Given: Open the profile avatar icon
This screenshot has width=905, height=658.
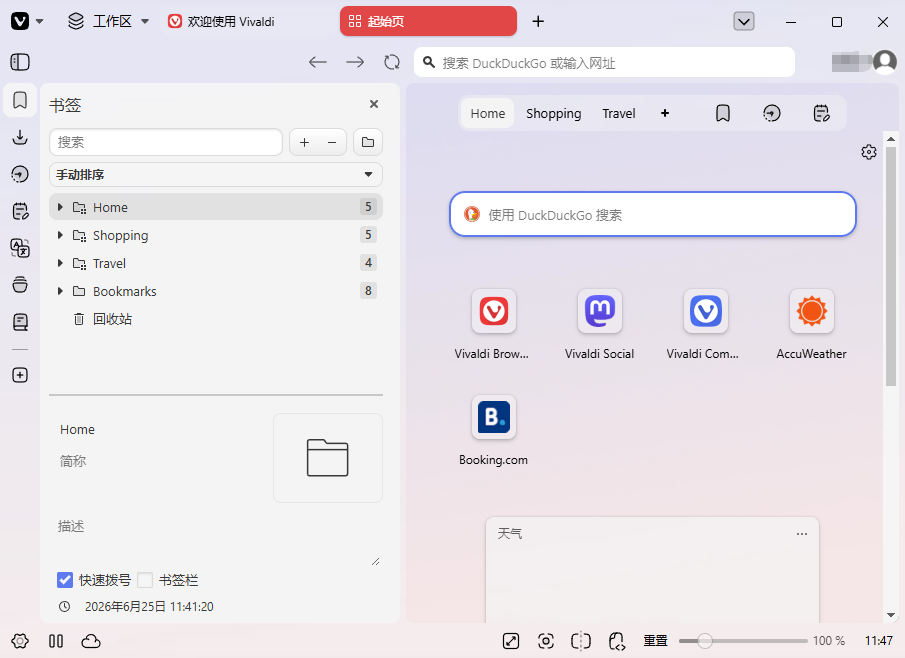Looking at the screenshot, I should (885, 61).
